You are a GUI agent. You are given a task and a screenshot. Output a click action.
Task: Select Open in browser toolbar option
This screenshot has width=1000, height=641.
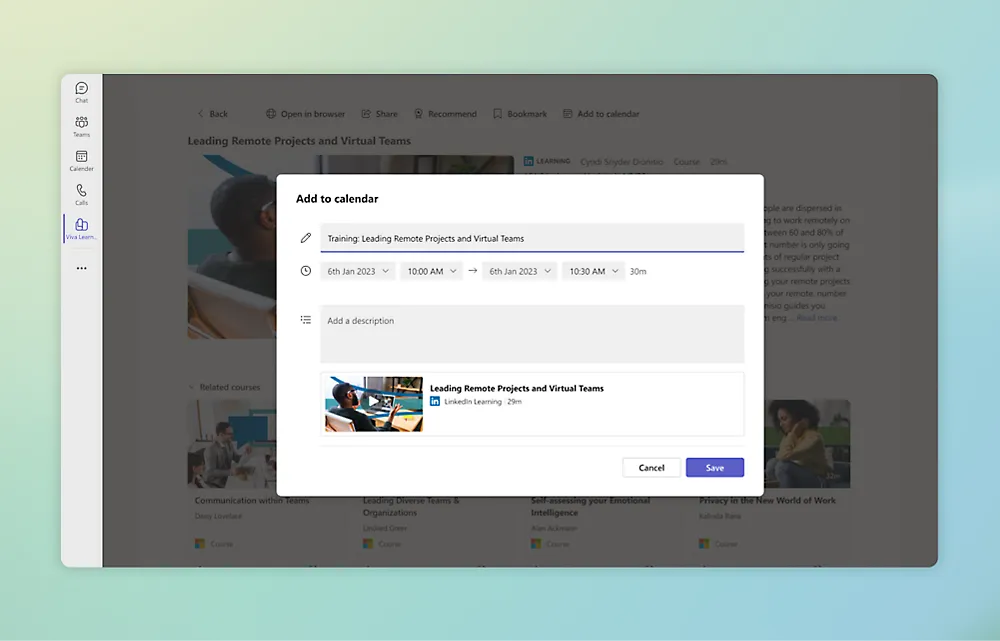click(305, 114)
